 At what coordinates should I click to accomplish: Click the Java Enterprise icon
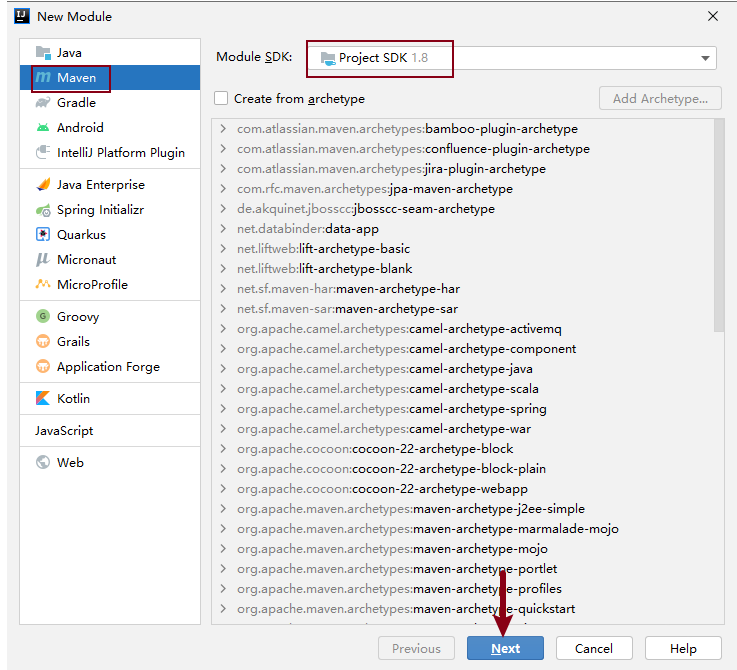[x=43, y=184]
